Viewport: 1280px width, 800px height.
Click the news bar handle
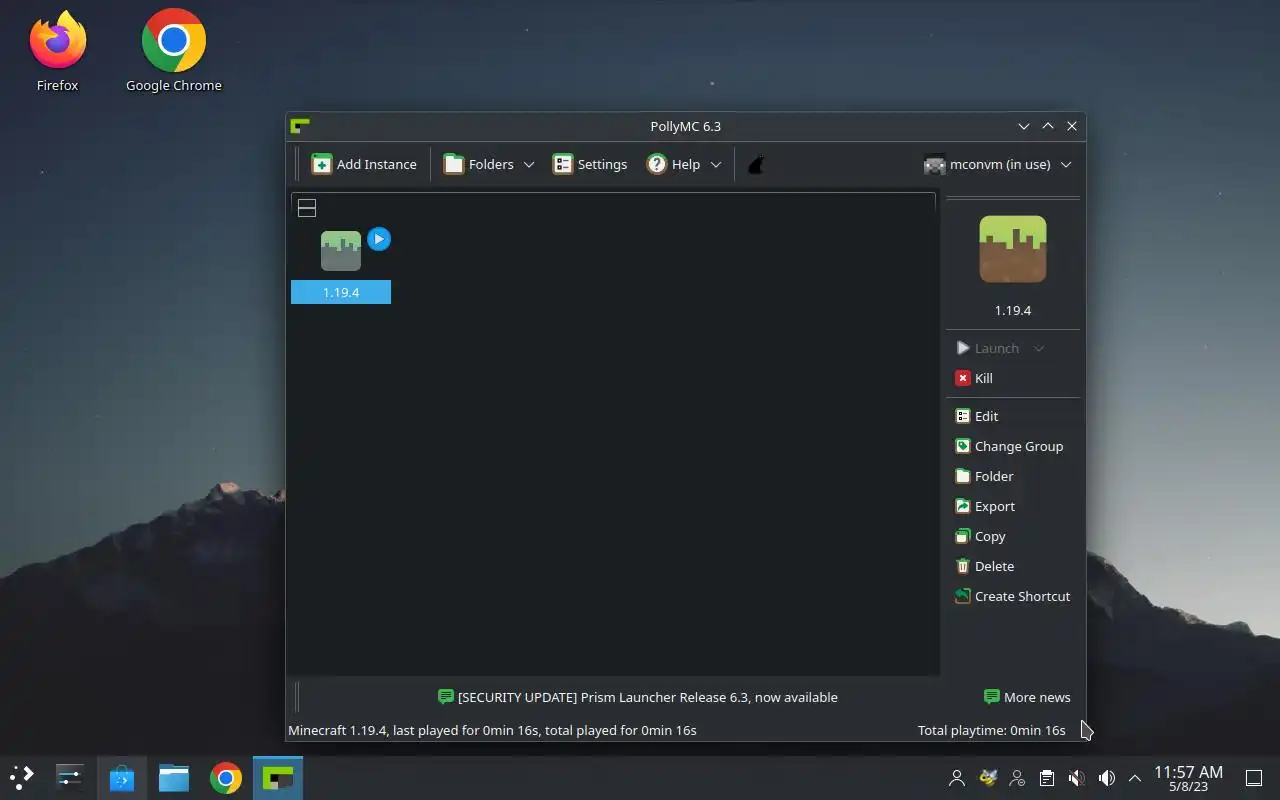(297, 697)
